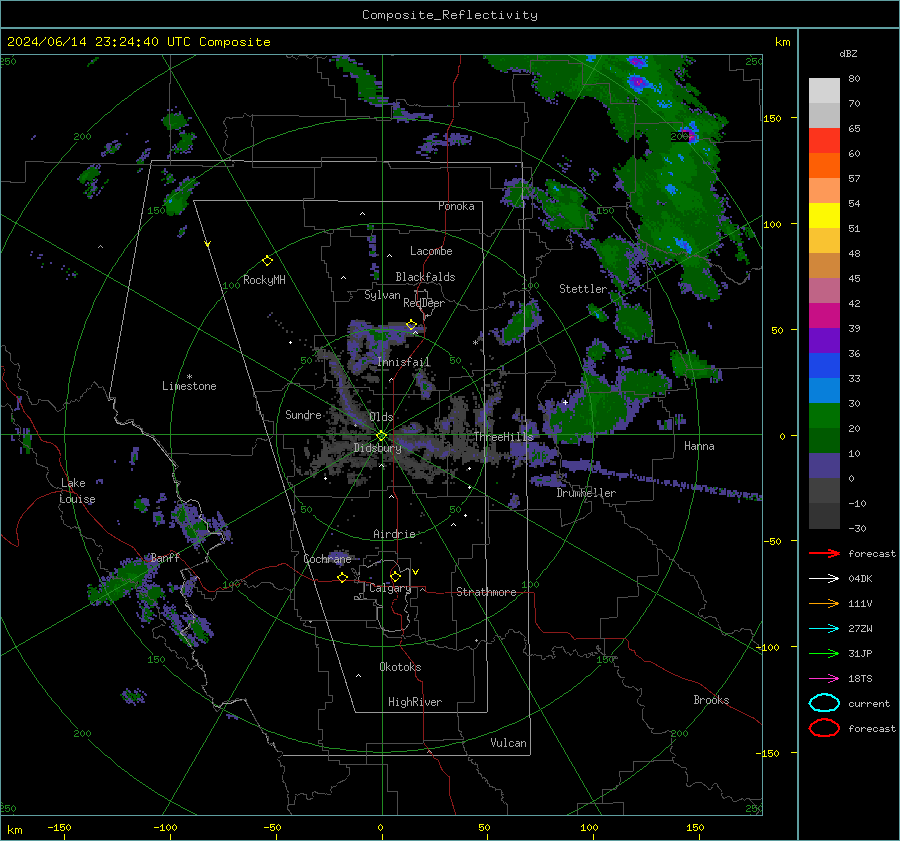Screen dimensions: 900x841
Task: Pick the red 65–60 dBZ swatch
Action: (824, 141)
